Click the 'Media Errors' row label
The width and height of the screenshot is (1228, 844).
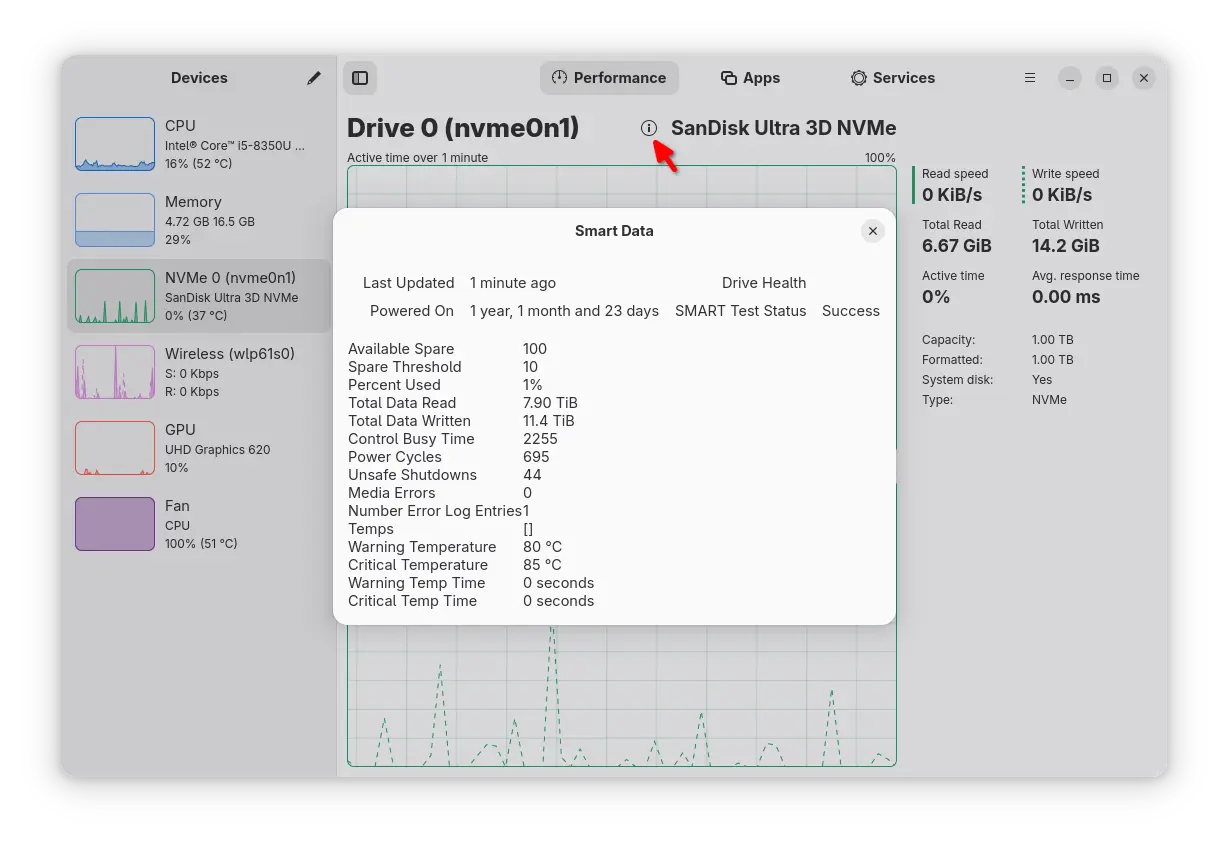click(x=392, y=493)
